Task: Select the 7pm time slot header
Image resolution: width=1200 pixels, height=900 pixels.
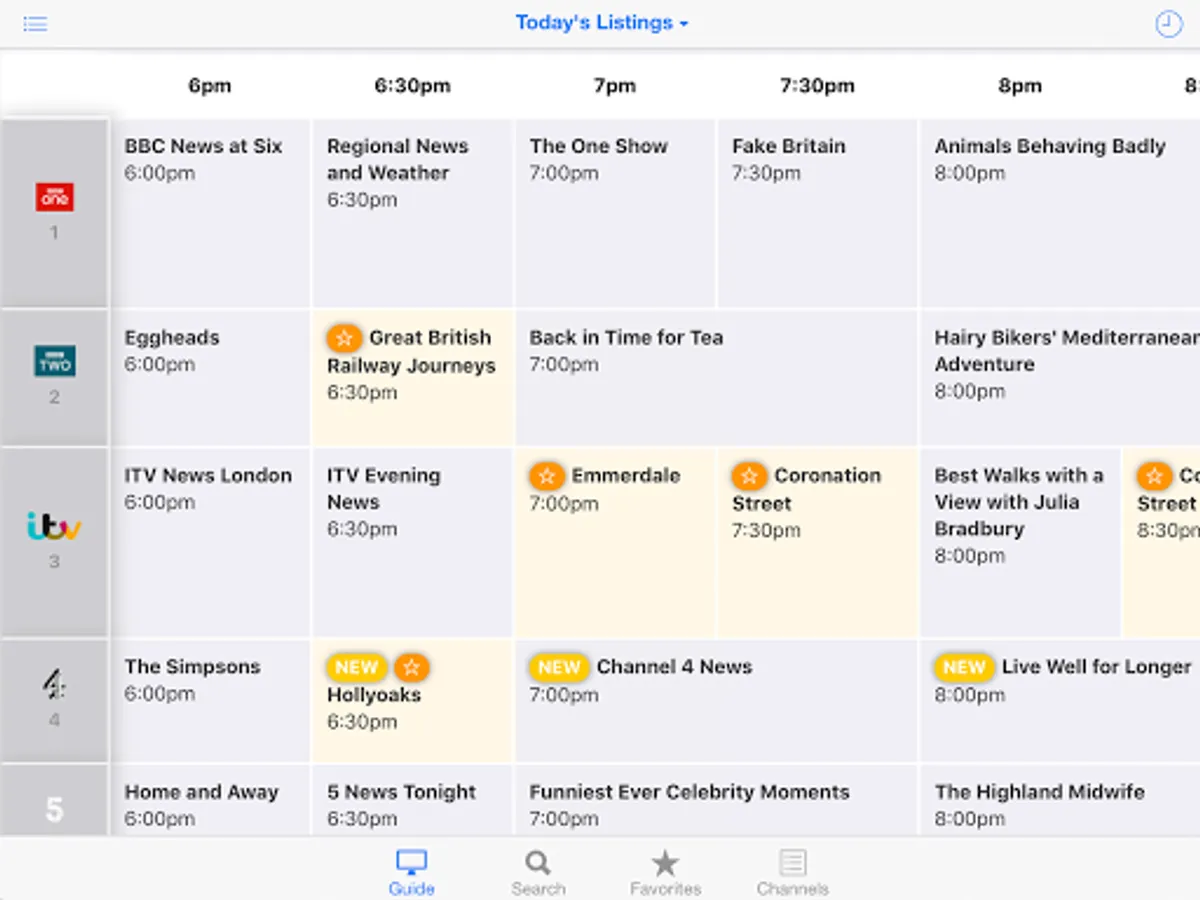Action: click(614, 86)
